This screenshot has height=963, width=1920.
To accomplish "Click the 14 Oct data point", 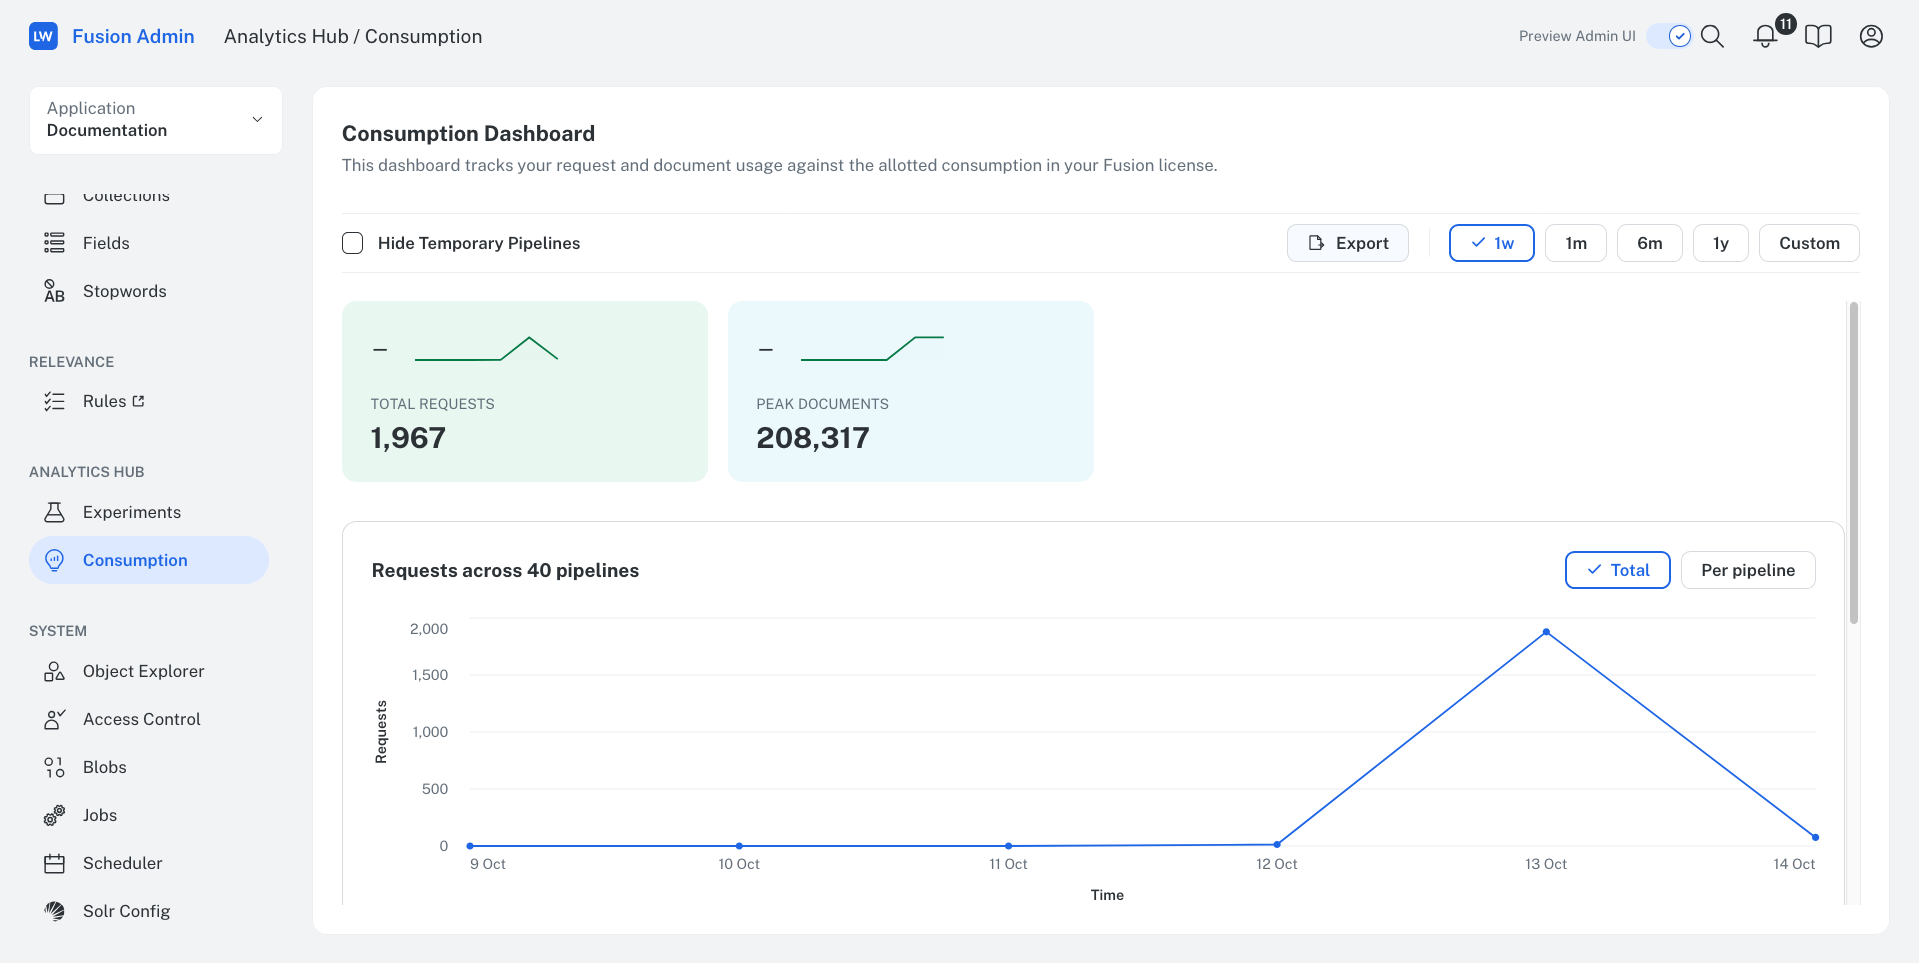I will 1815,837.
